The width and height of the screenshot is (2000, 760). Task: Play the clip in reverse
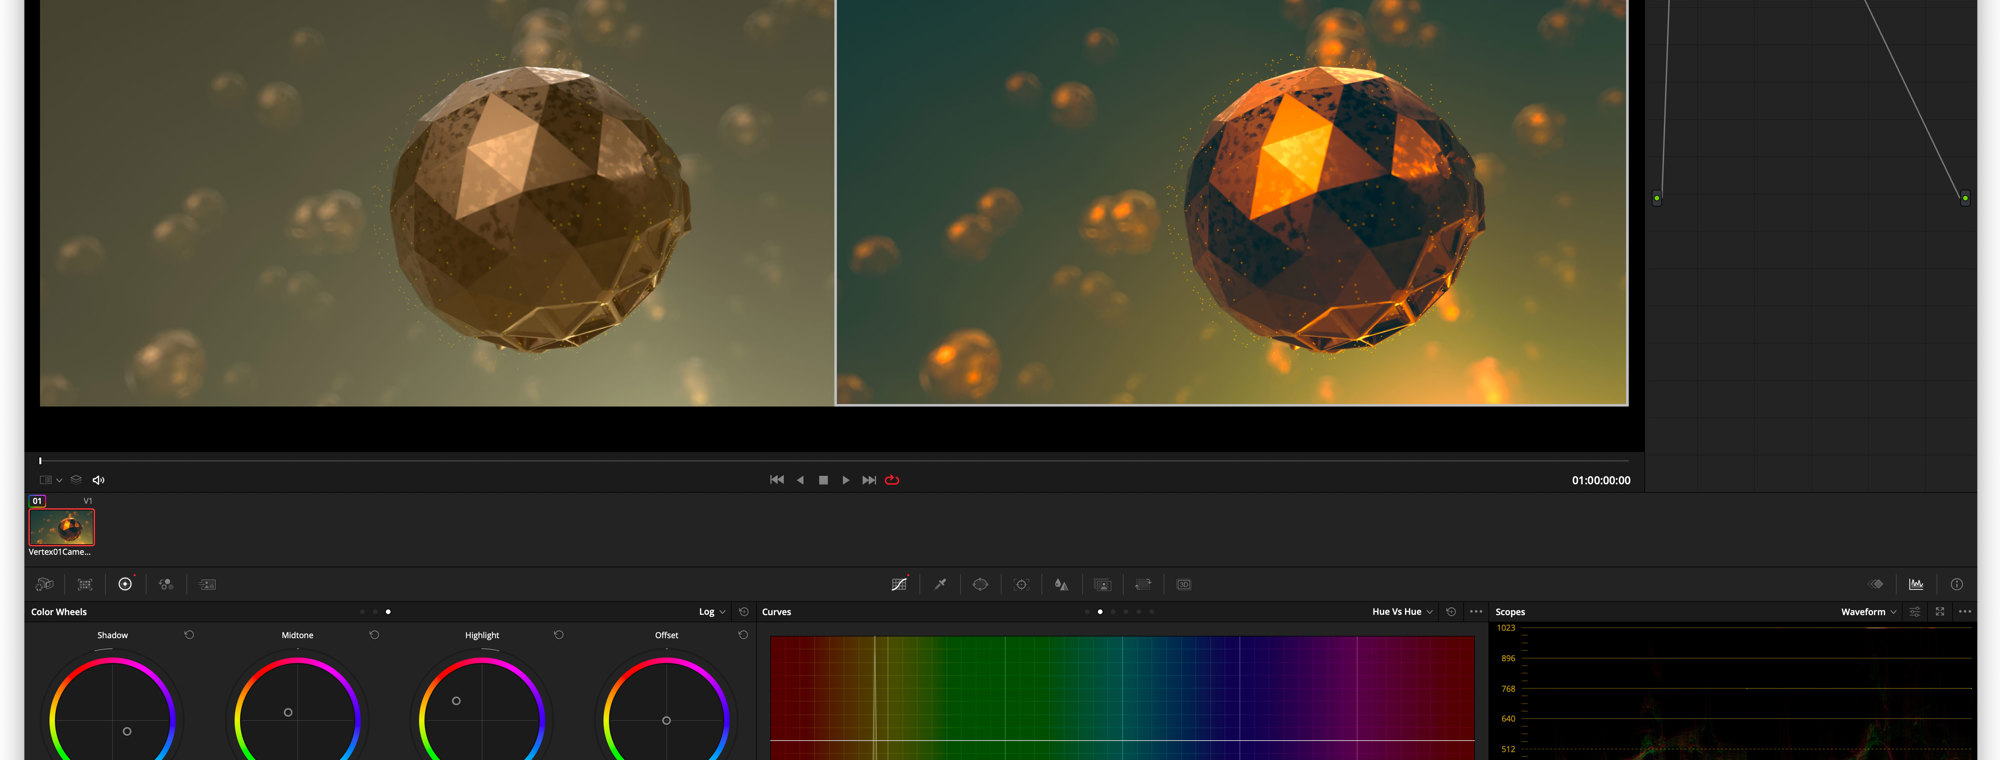tap(800, 480)
